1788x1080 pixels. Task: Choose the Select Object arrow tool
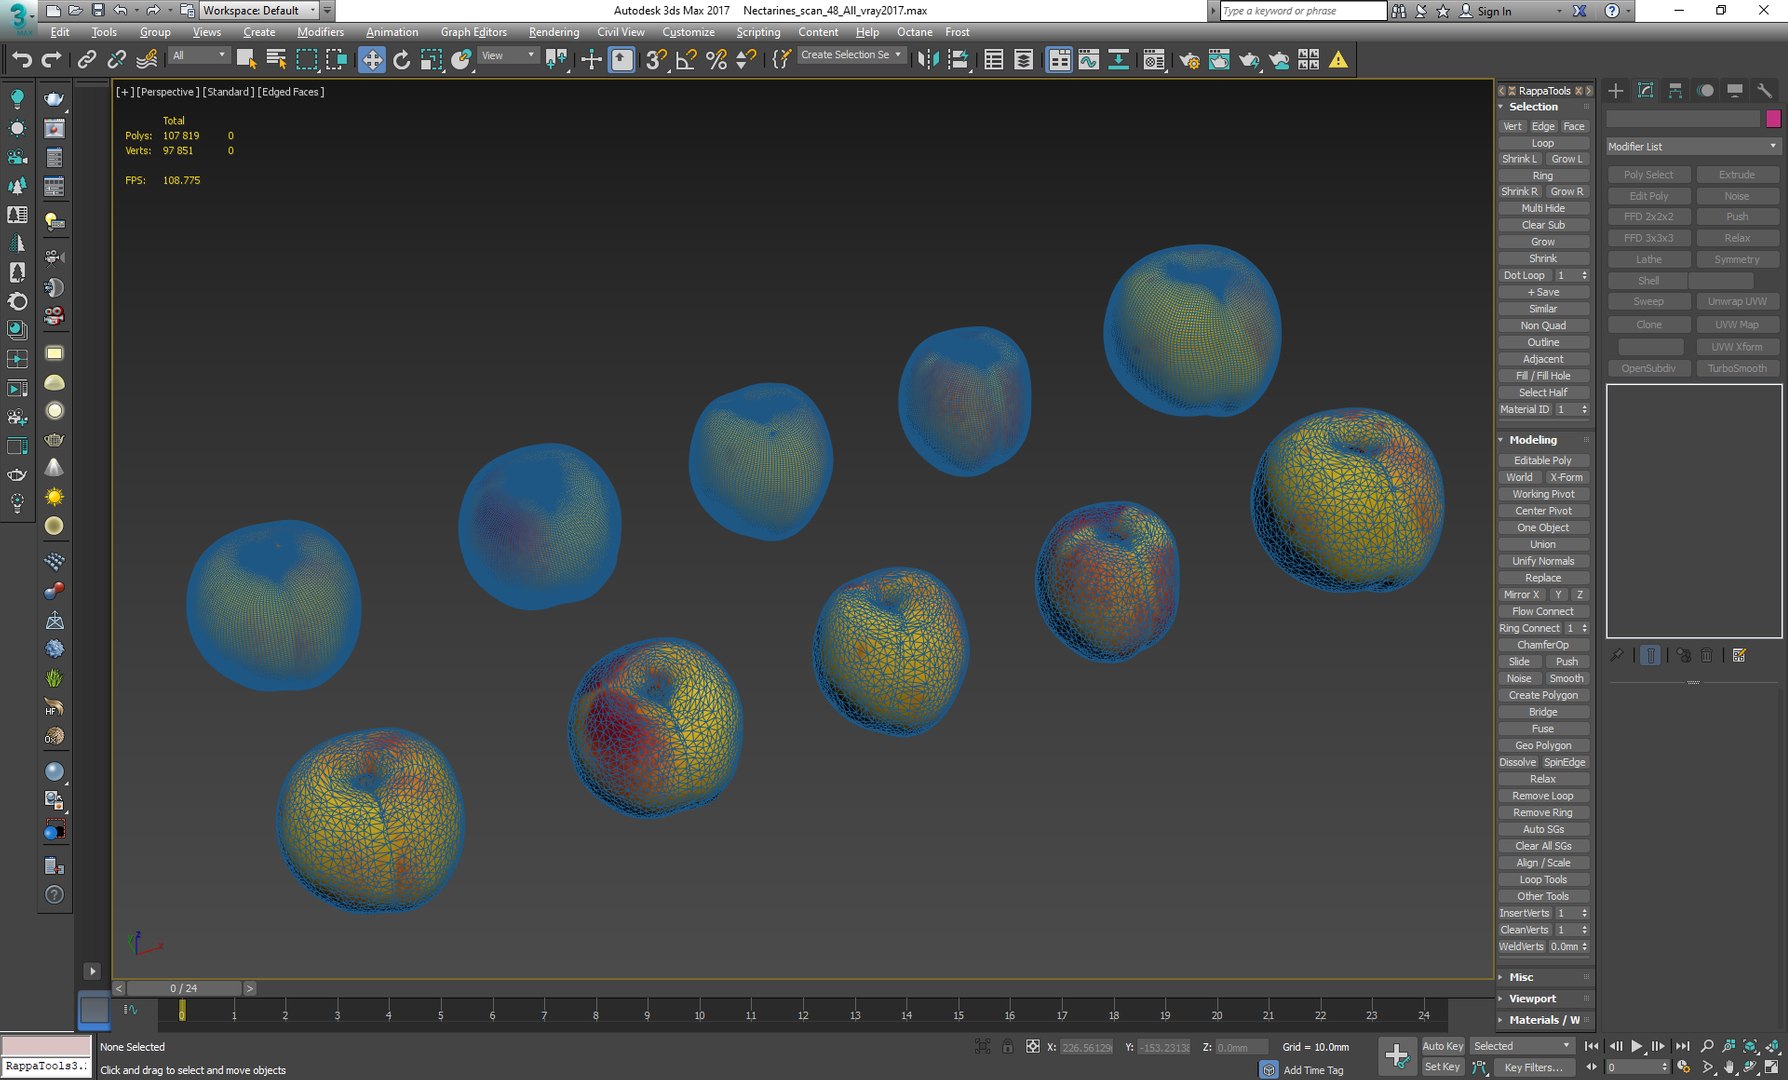246,60
